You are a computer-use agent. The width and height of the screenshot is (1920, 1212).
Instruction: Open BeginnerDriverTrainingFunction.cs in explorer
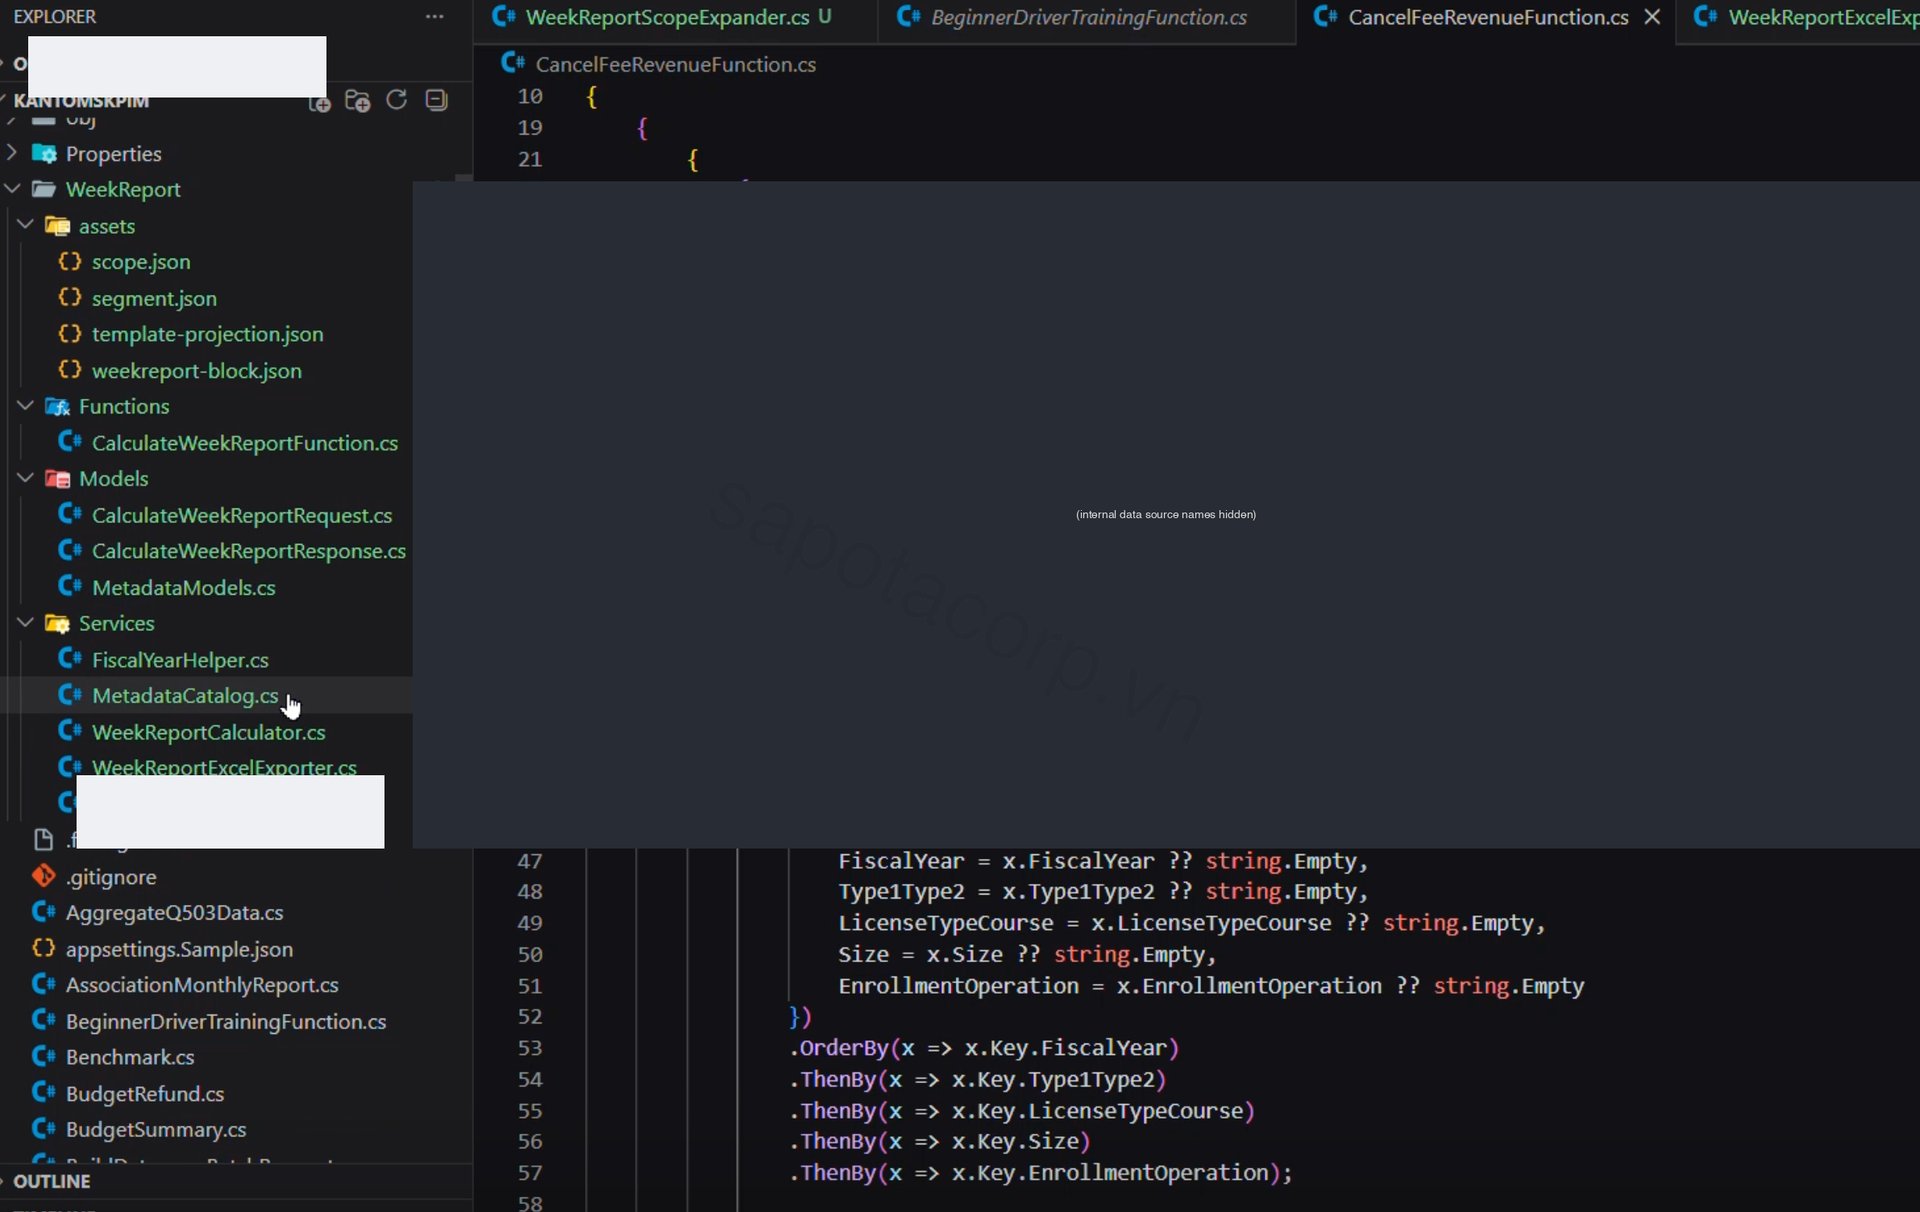click(226, 1021)
